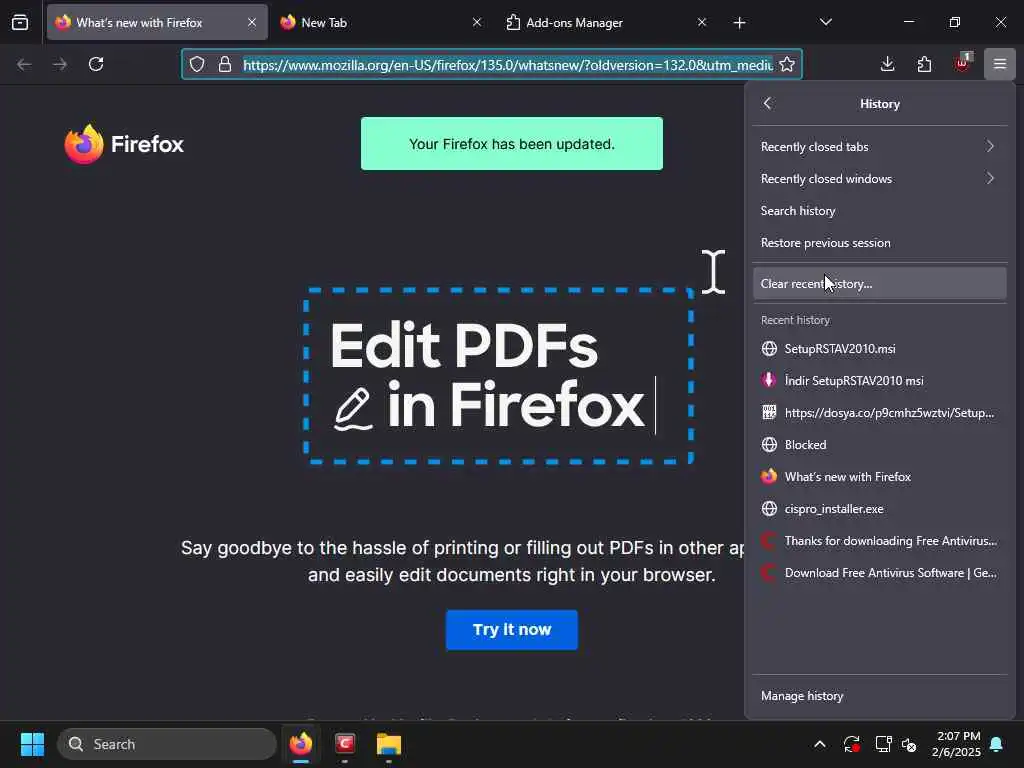Open Thanks for downloading Free Antivirus entry
1024x768 pixels.
tap(879, 540)
